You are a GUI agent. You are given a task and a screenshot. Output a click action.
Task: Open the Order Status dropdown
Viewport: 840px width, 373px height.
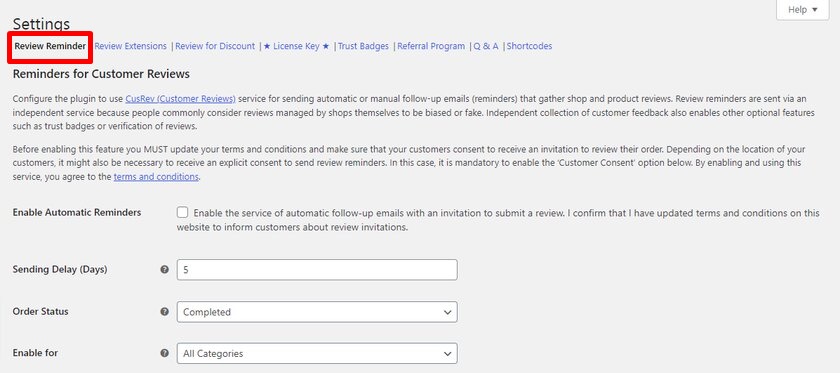(317, 312)
